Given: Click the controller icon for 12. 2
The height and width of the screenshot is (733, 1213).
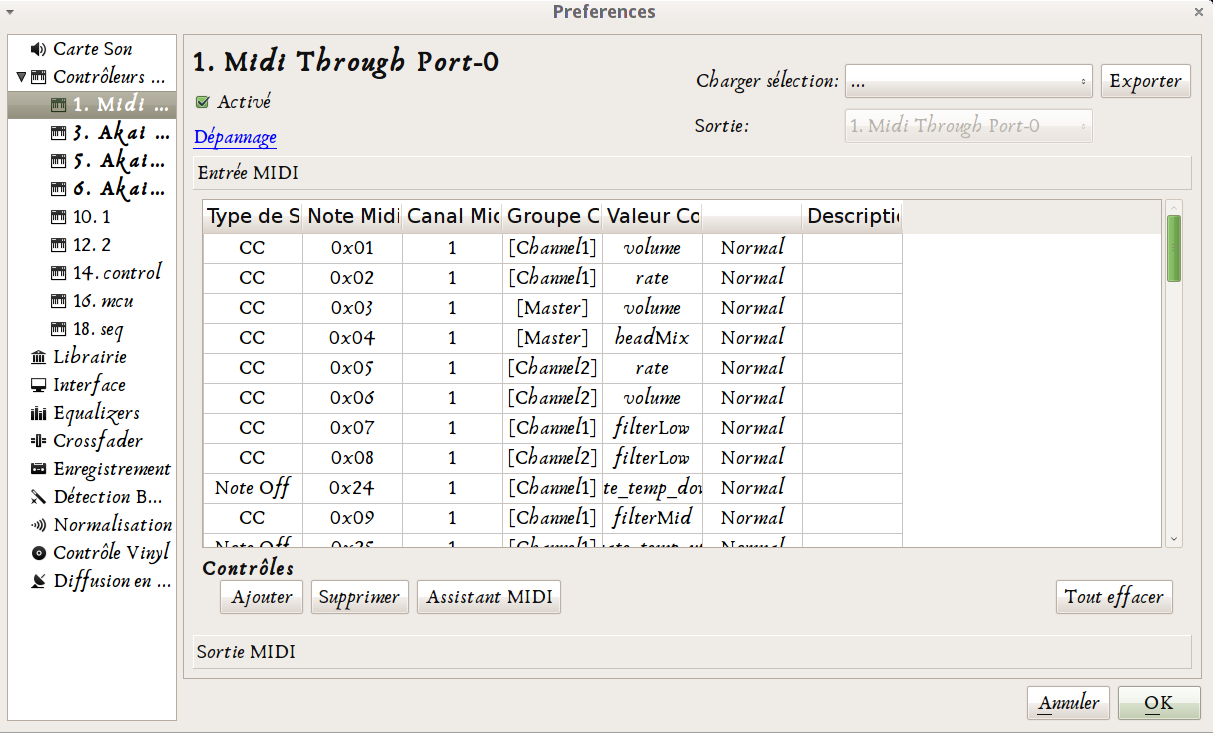Looking at the screenshot, I should (x=58, y=245).
